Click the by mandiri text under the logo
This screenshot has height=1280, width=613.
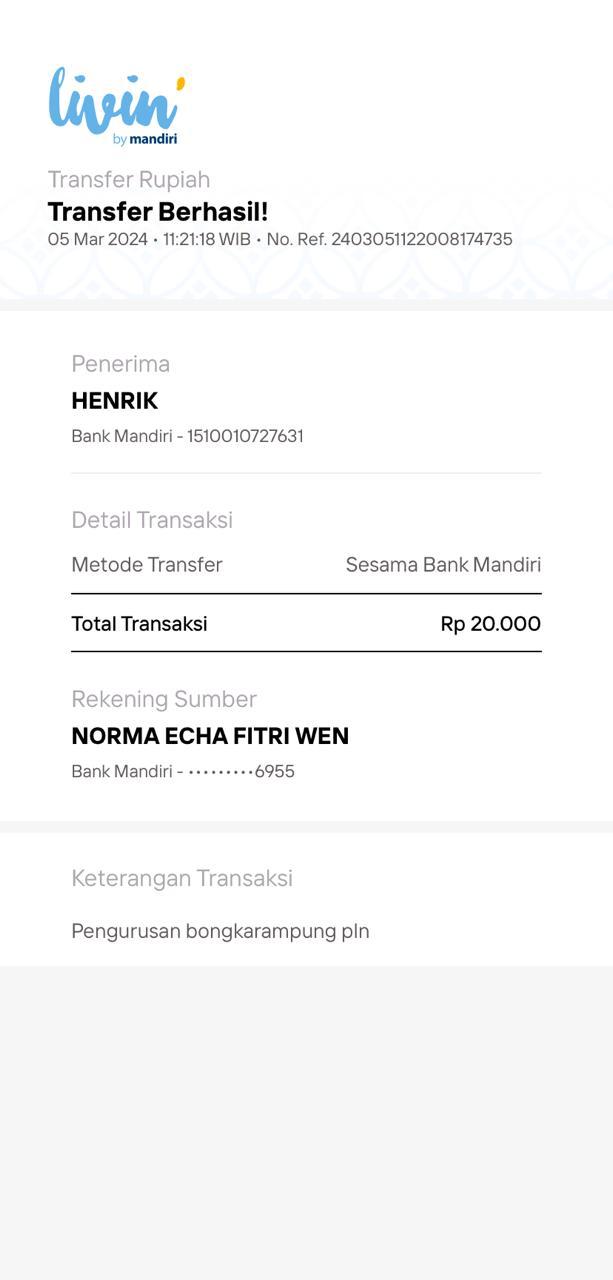[x=145, y=139]
